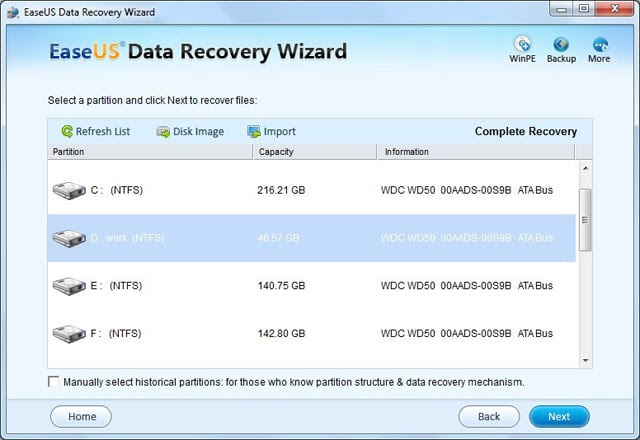Click the E: row WDC WD50 information text
Image resolution: width=640 pixels, height=440 pixels.
(467, 286)
